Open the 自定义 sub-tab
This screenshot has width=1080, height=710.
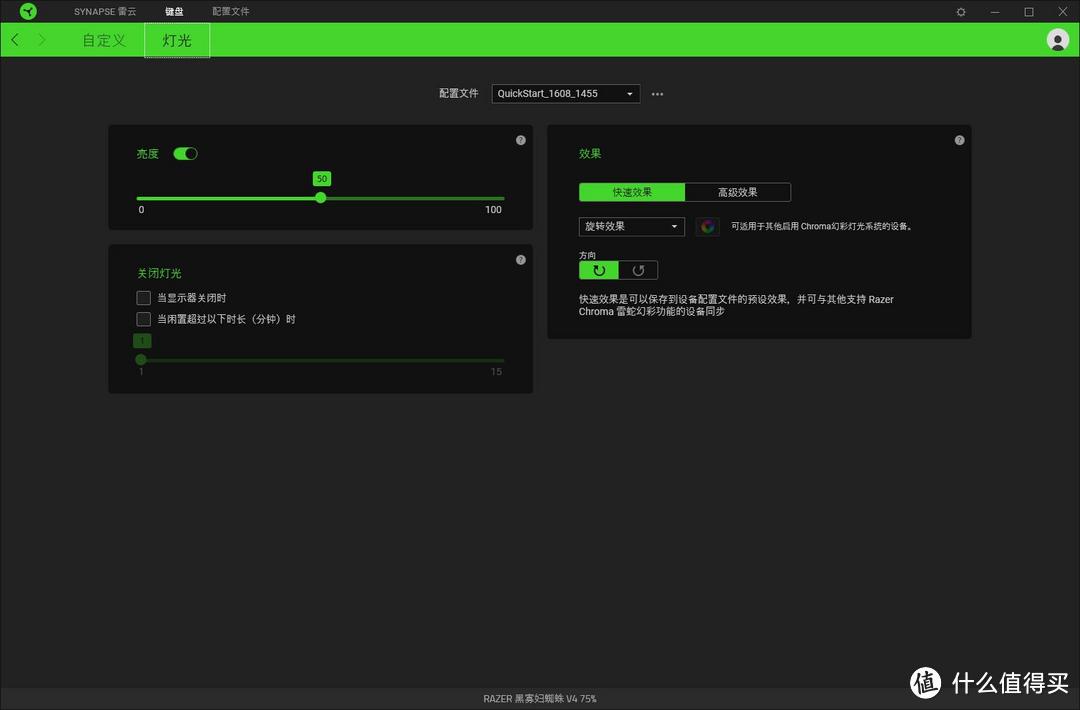(x=105, y=40)
